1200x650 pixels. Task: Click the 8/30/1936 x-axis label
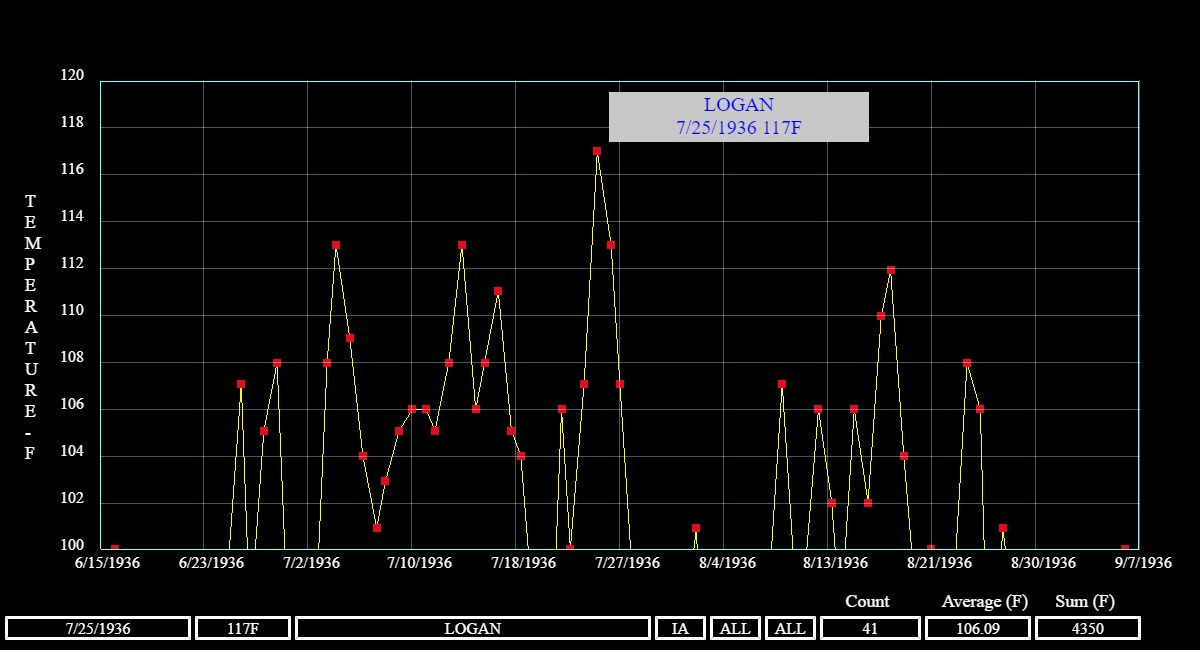click(1044, 563)
